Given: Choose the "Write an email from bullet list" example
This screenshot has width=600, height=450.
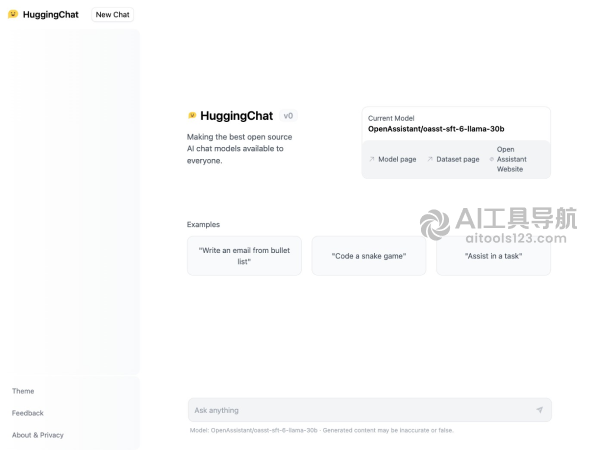Looking at the screenshot, I should [x=244, y=256].
